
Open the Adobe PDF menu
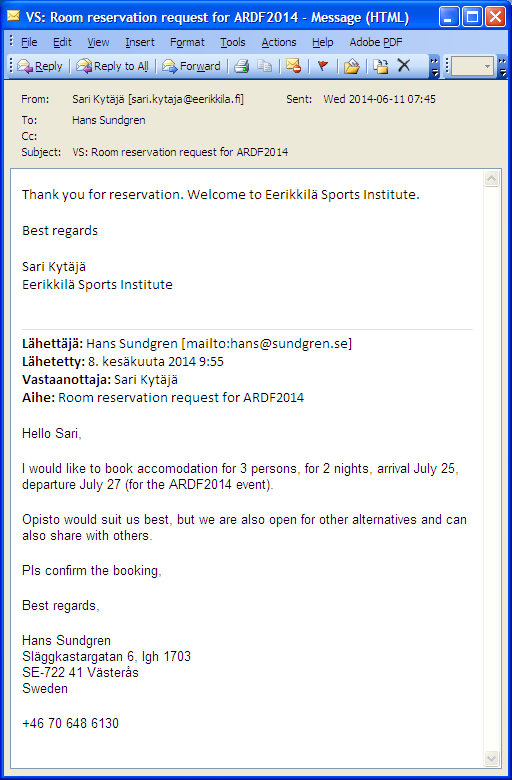pos(376,42)
